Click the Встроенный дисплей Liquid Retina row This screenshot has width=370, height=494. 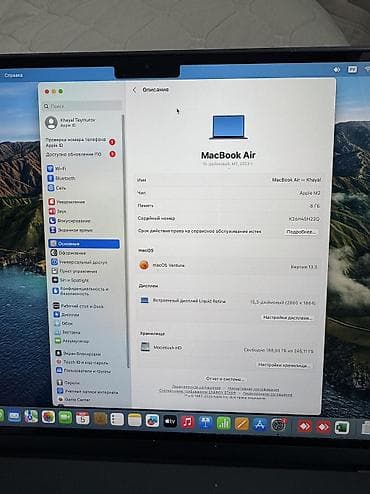[228, 301]
